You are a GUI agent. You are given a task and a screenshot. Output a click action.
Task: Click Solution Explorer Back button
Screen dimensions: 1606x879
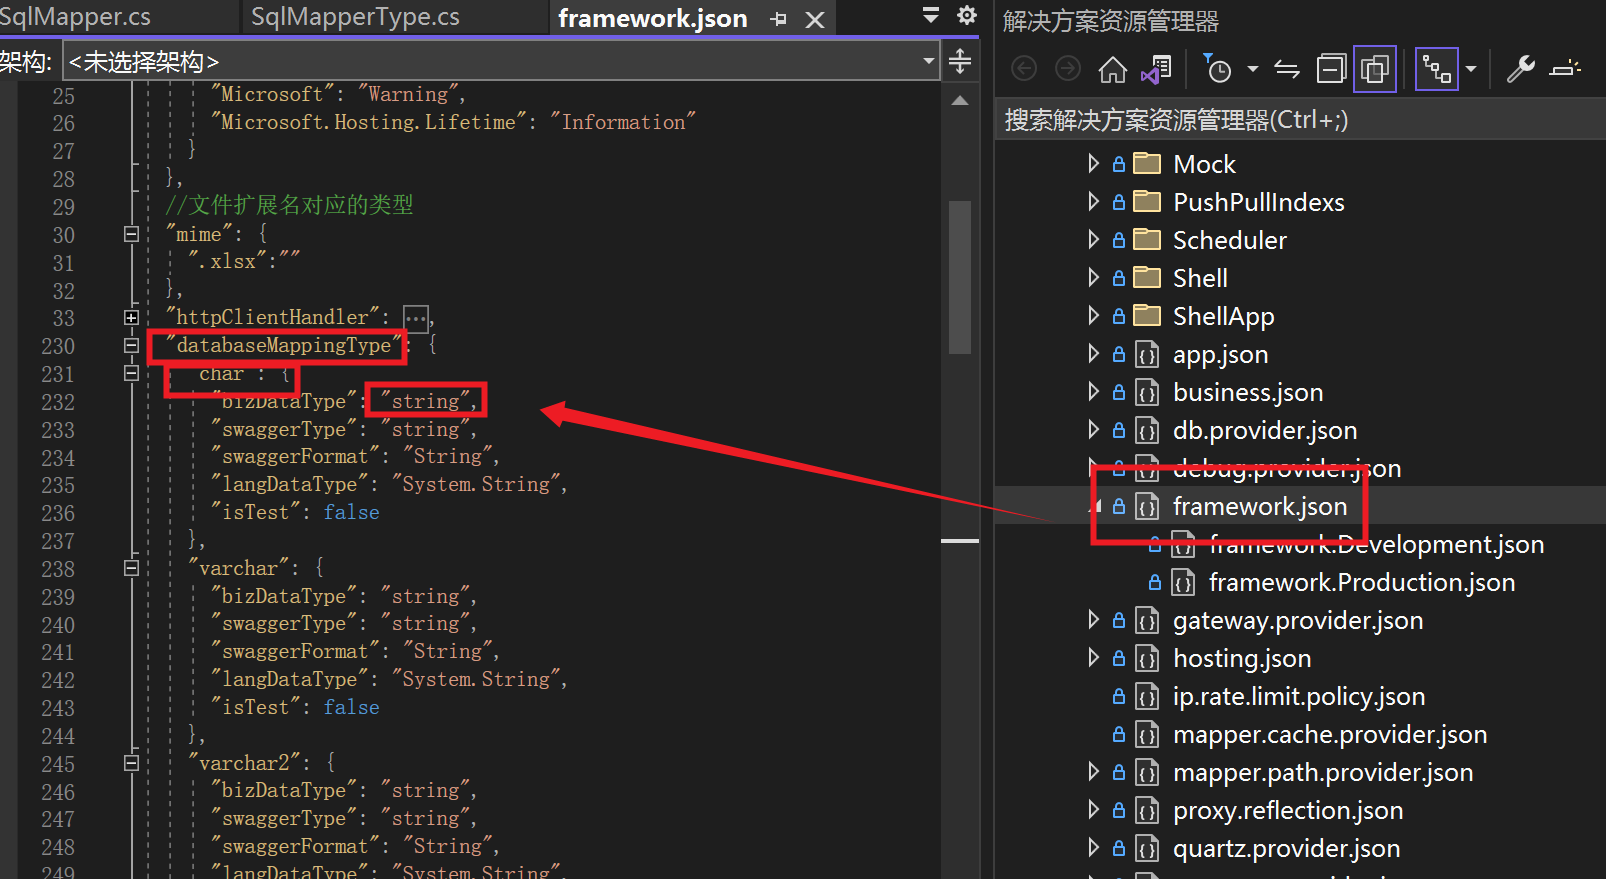click(1024, 68)
